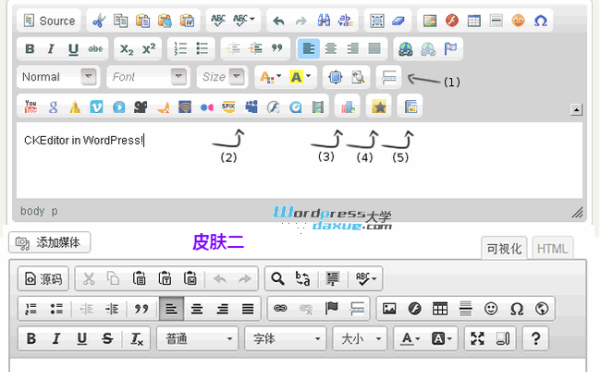Click the Remove Format eraser icon
Screen dimensions: 601x372
[399, 20]
